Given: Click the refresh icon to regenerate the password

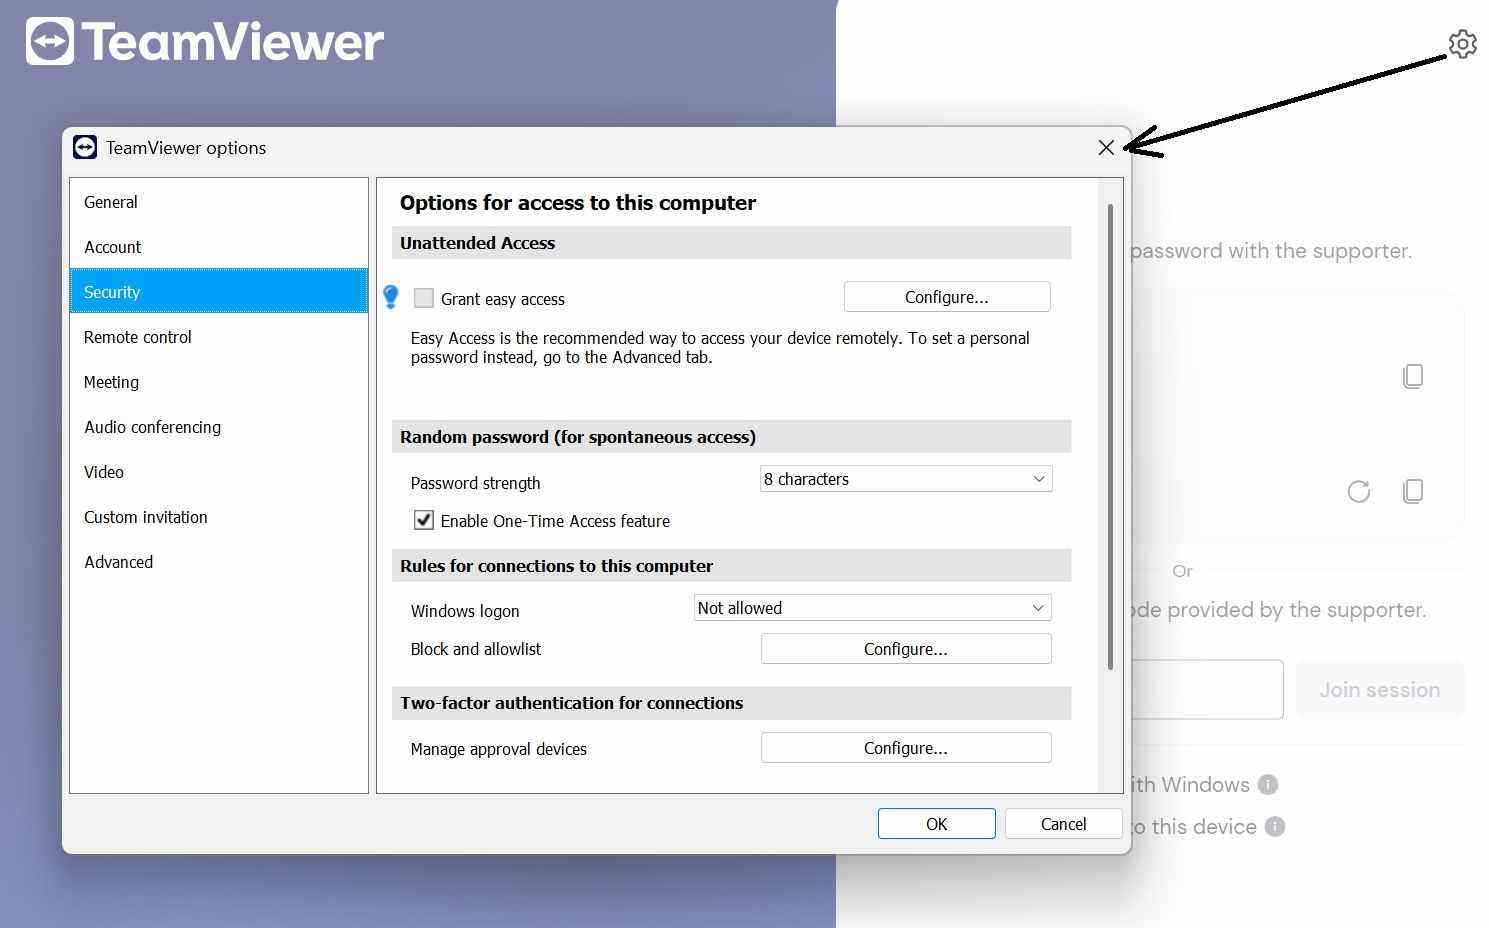Looking at the screenshot, I should click(1358, 491).
